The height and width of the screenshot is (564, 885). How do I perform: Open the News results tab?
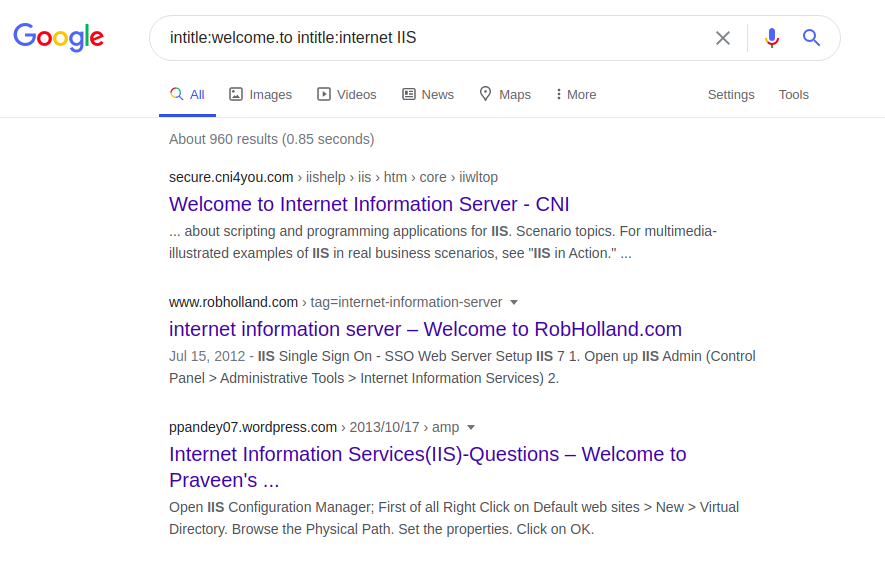point(428,94)
